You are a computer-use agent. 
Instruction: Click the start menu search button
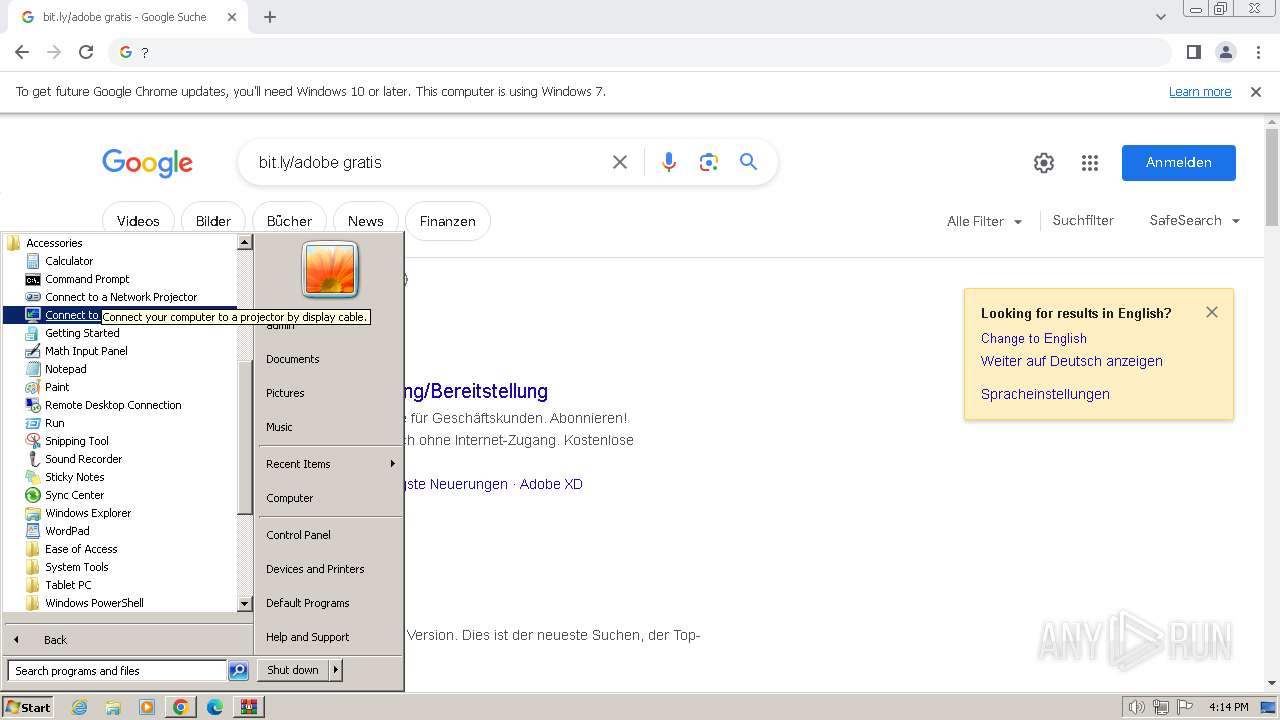238,671
